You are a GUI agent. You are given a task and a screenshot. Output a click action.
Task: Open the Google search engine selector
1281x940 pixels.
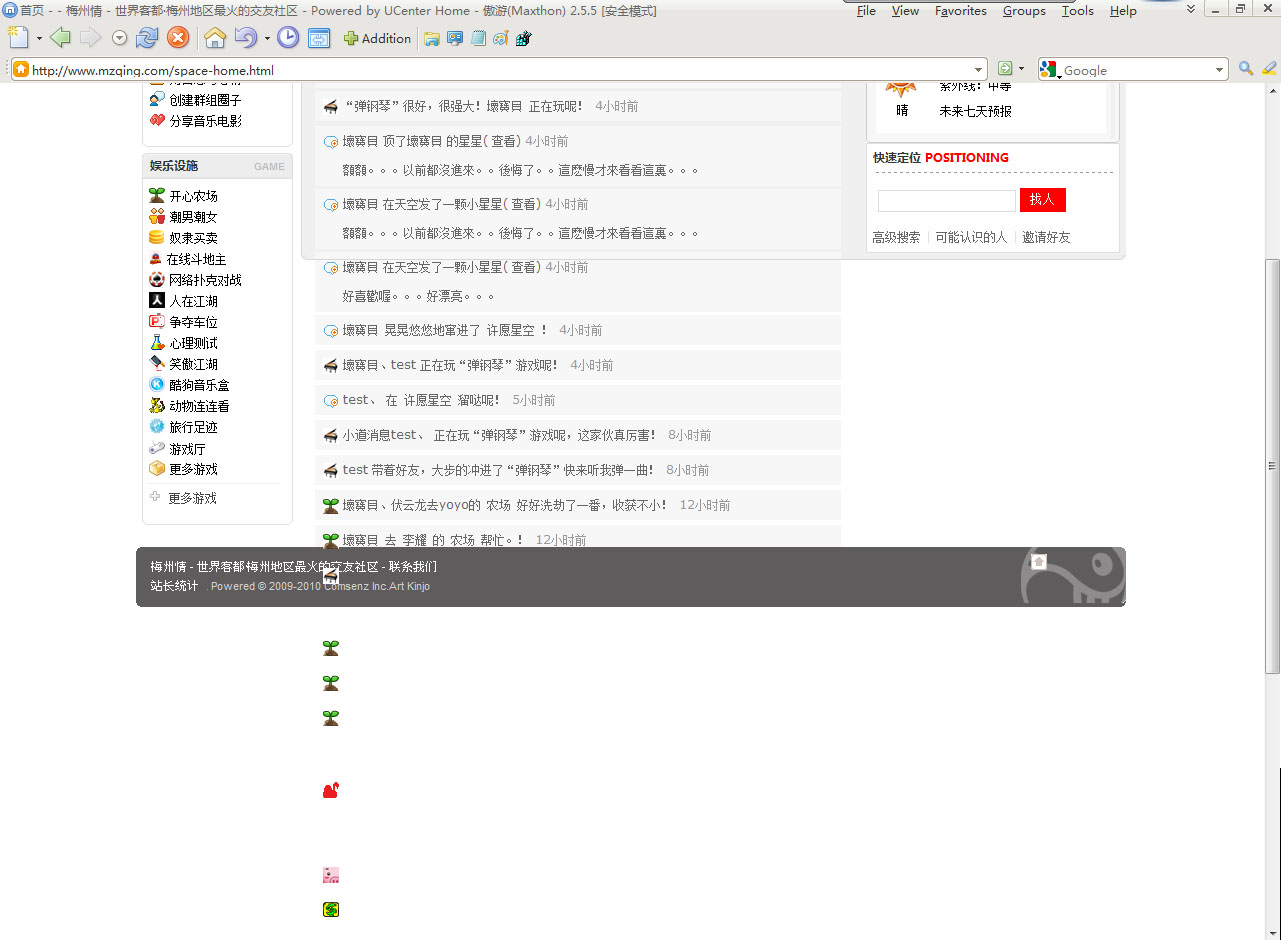[1049, 70]
